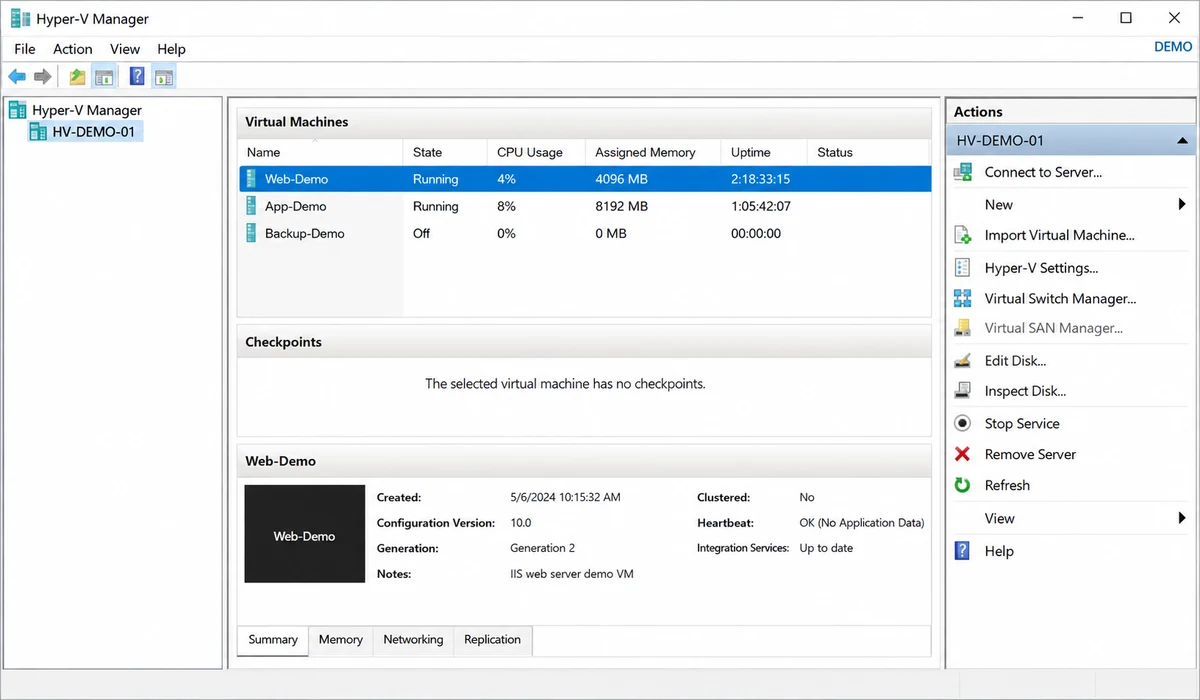
Task: Click the green Refresh icon
Action: click(x=963, y=485)
